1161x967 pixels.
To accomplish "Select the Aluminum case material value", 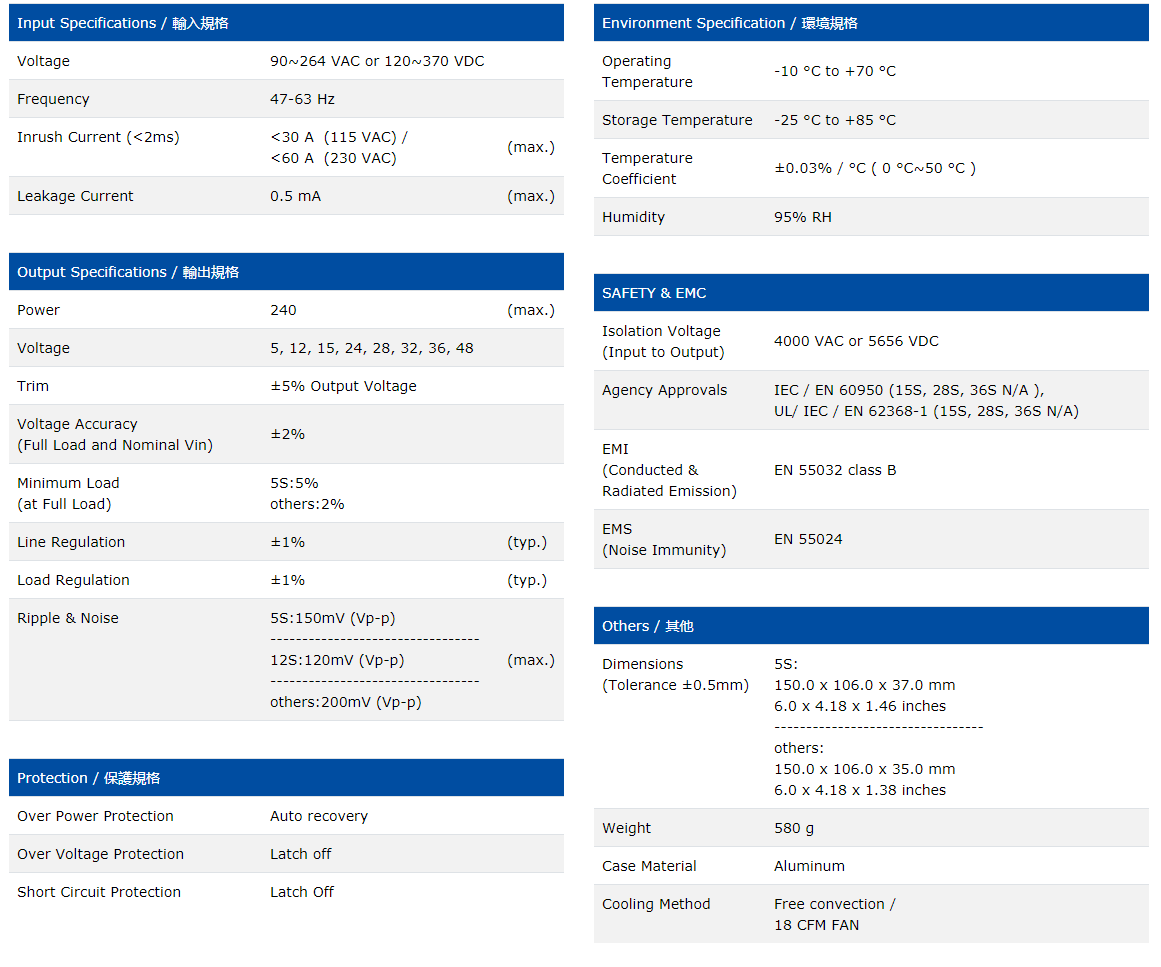I will [809, 866].
